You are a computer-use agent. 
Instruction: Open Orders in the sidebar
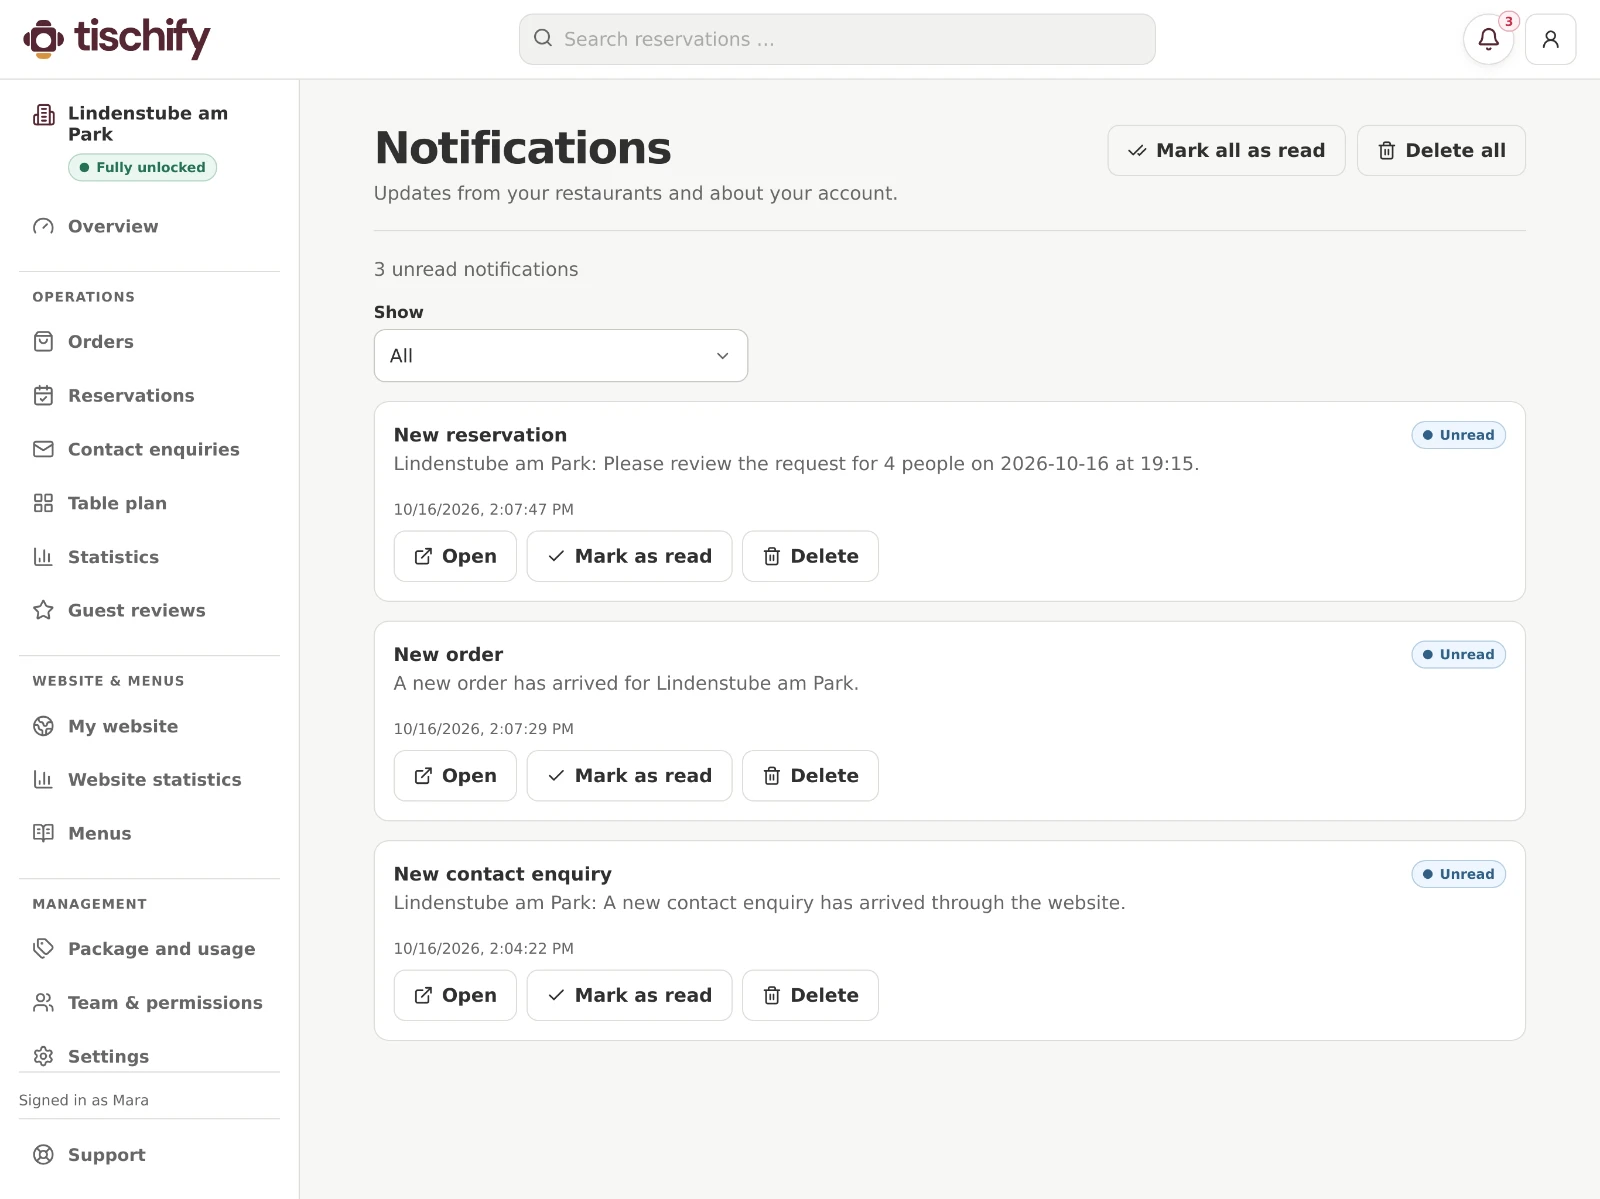point(149,342)
